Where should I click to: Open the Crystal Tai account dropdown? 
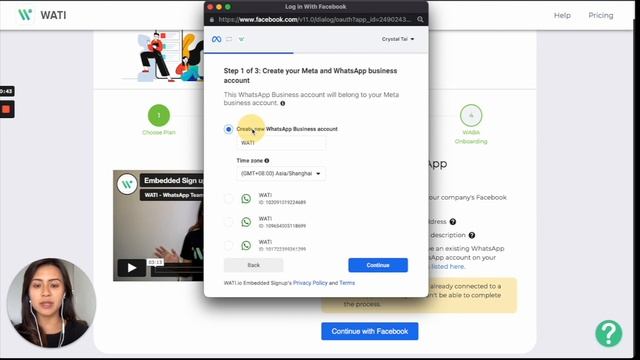[x=398, y=39]
